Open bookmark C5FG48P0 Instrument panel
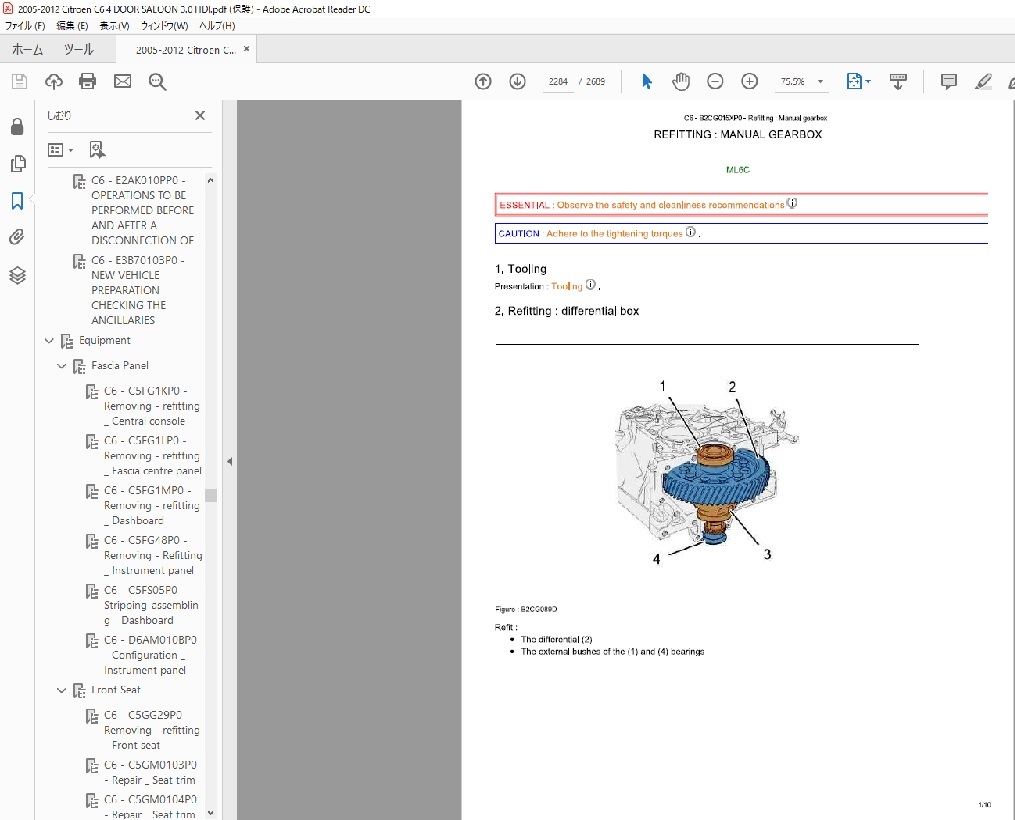Image resolution: width=1015 pixels, height=820 pixels. point(152,555)
